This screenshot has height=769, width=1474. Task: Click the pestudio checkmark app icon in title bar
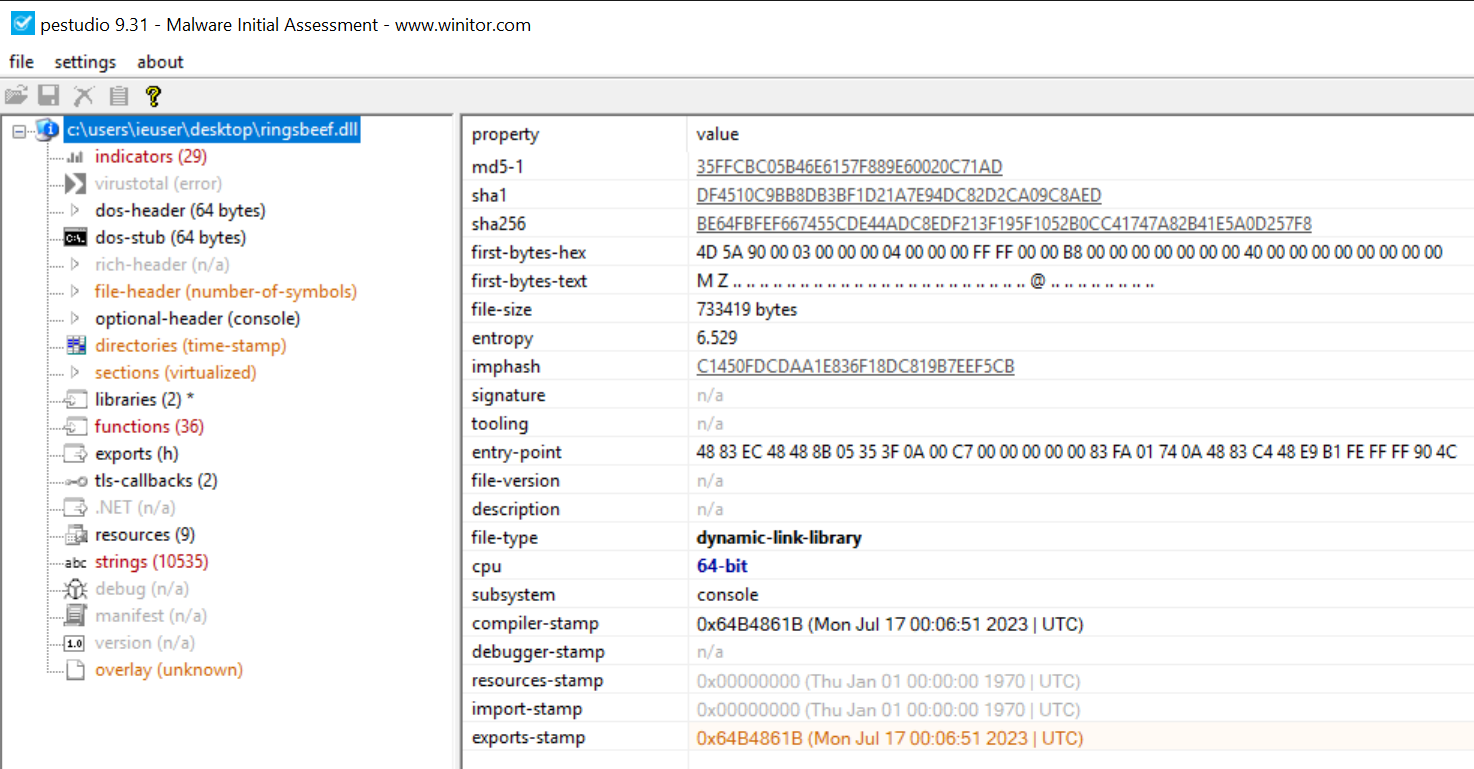coord(22,24)
